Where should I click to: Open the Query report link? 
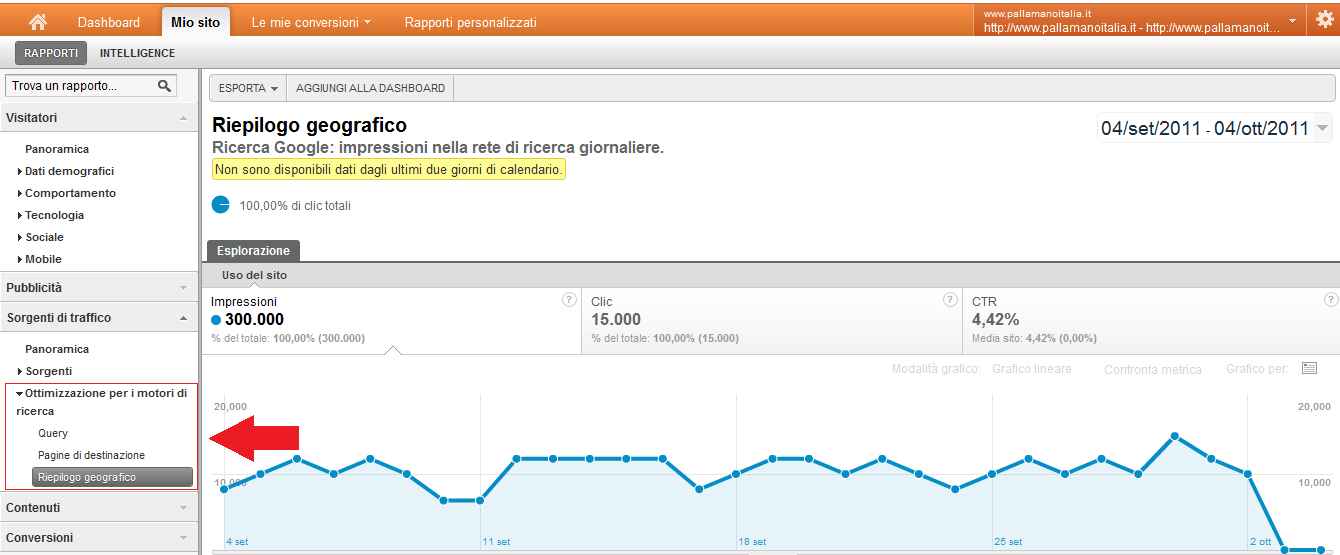[x=53, y=433]
